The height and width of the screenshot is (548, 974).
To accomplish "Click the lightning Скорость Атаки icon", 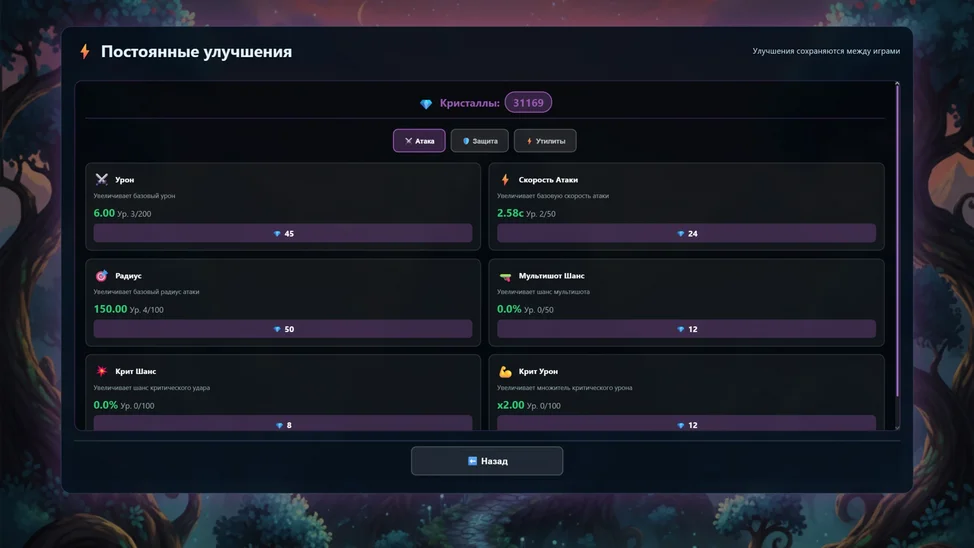I will (x=505, y=180).
